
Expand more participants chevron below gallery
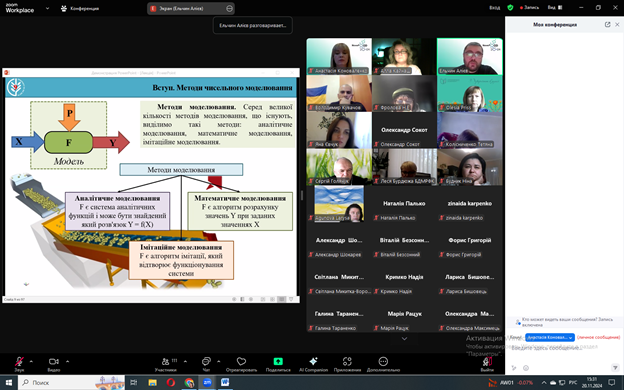point(404,339)
